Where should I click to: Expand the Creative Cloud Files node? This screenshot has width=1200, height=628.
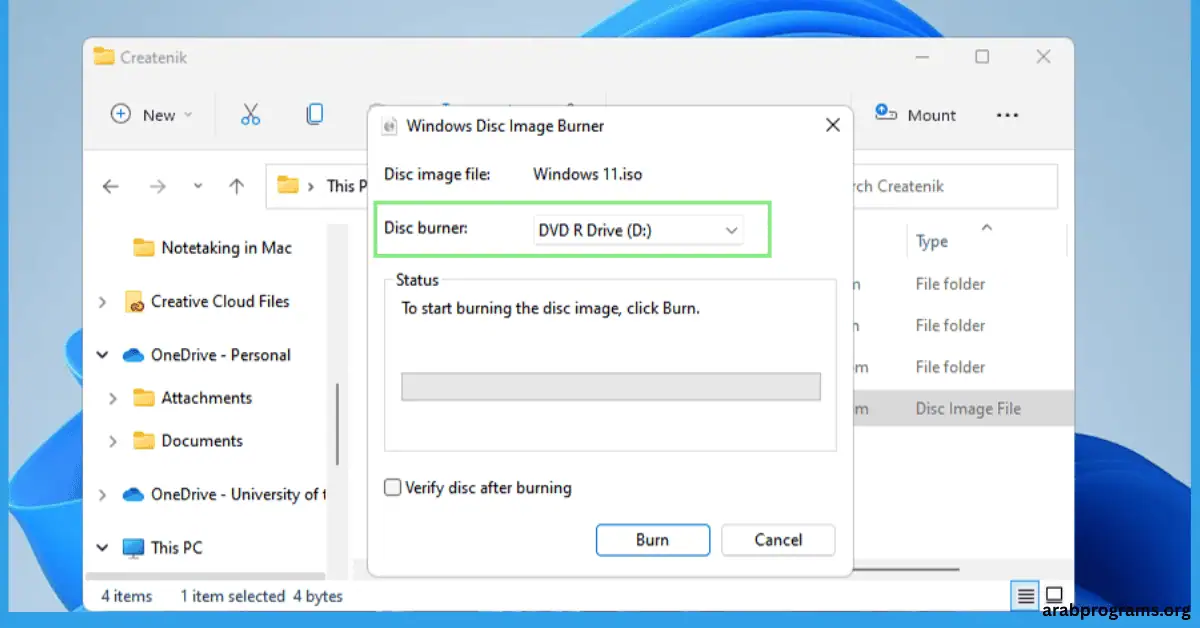point(102,301)
